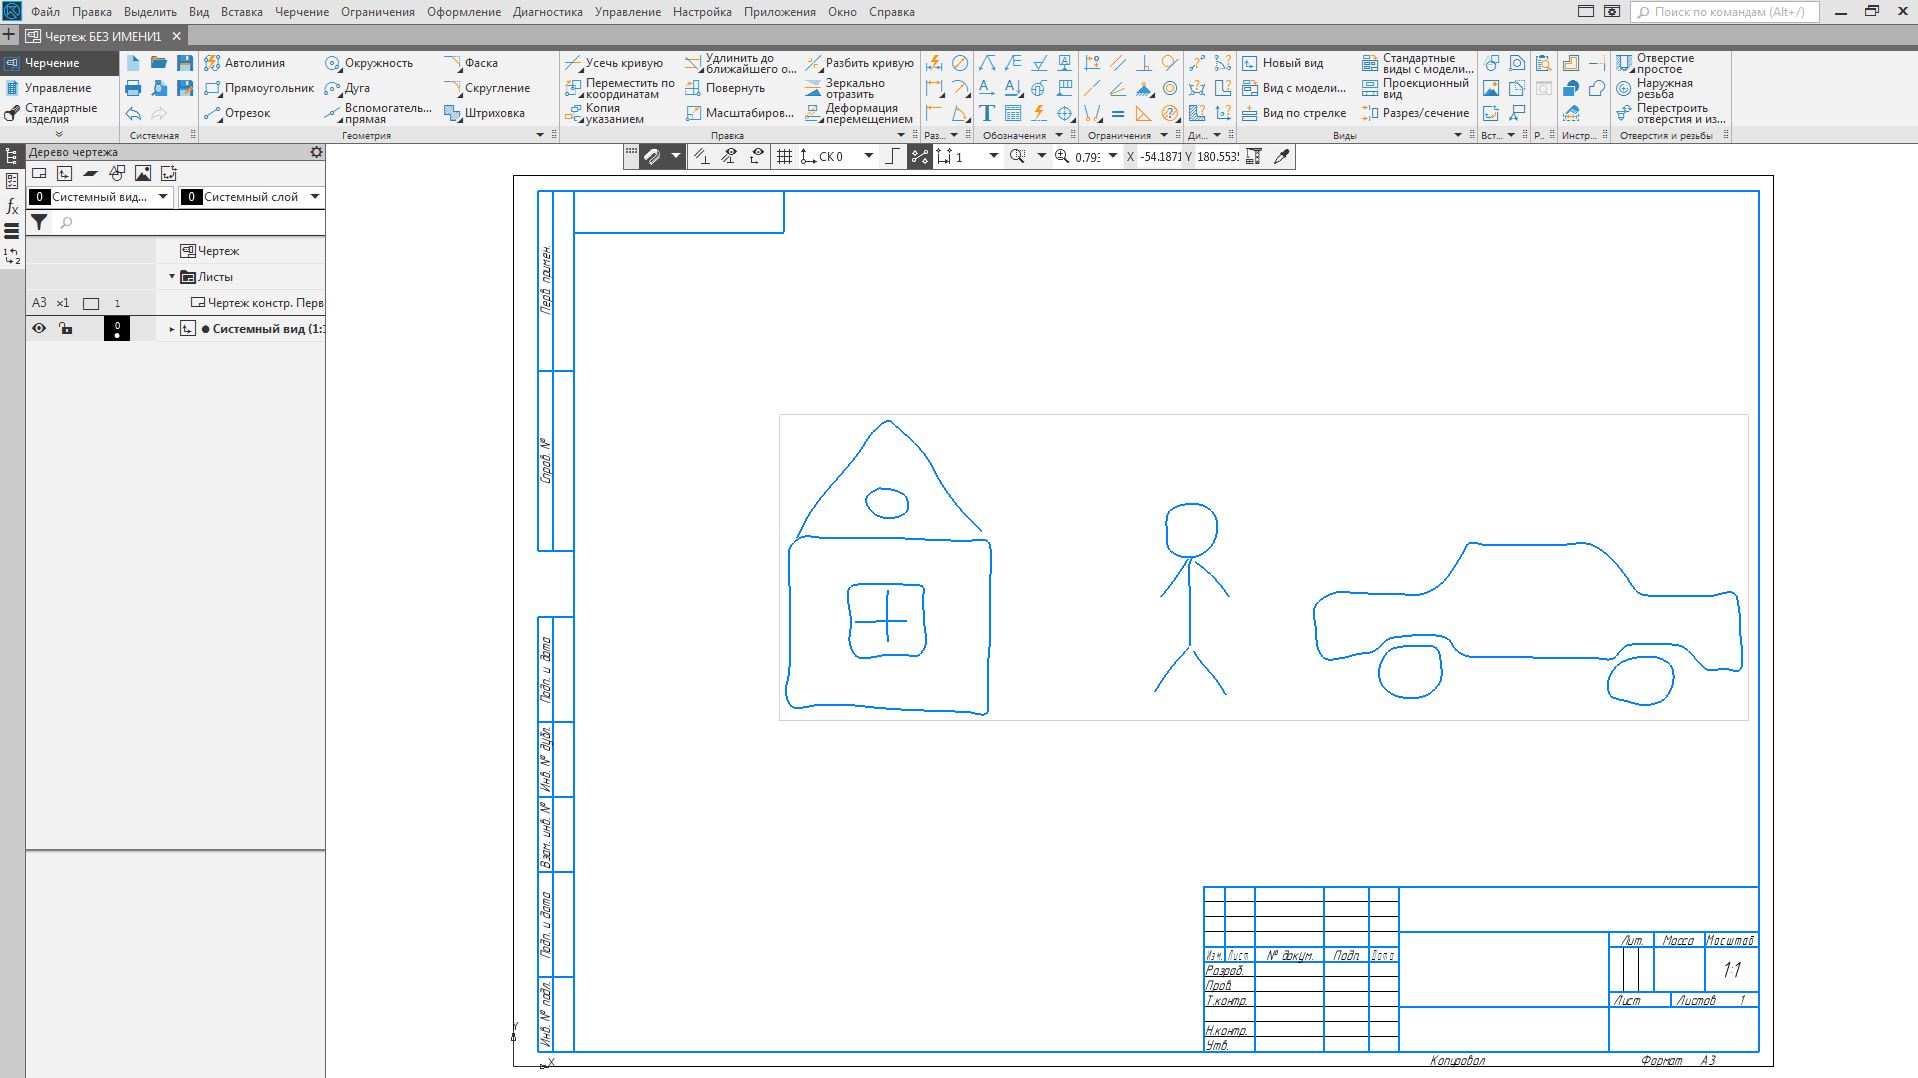This screenshot has width=1918, height=1078.
Task: Toggle the grid display button
Action: (785, 156)
